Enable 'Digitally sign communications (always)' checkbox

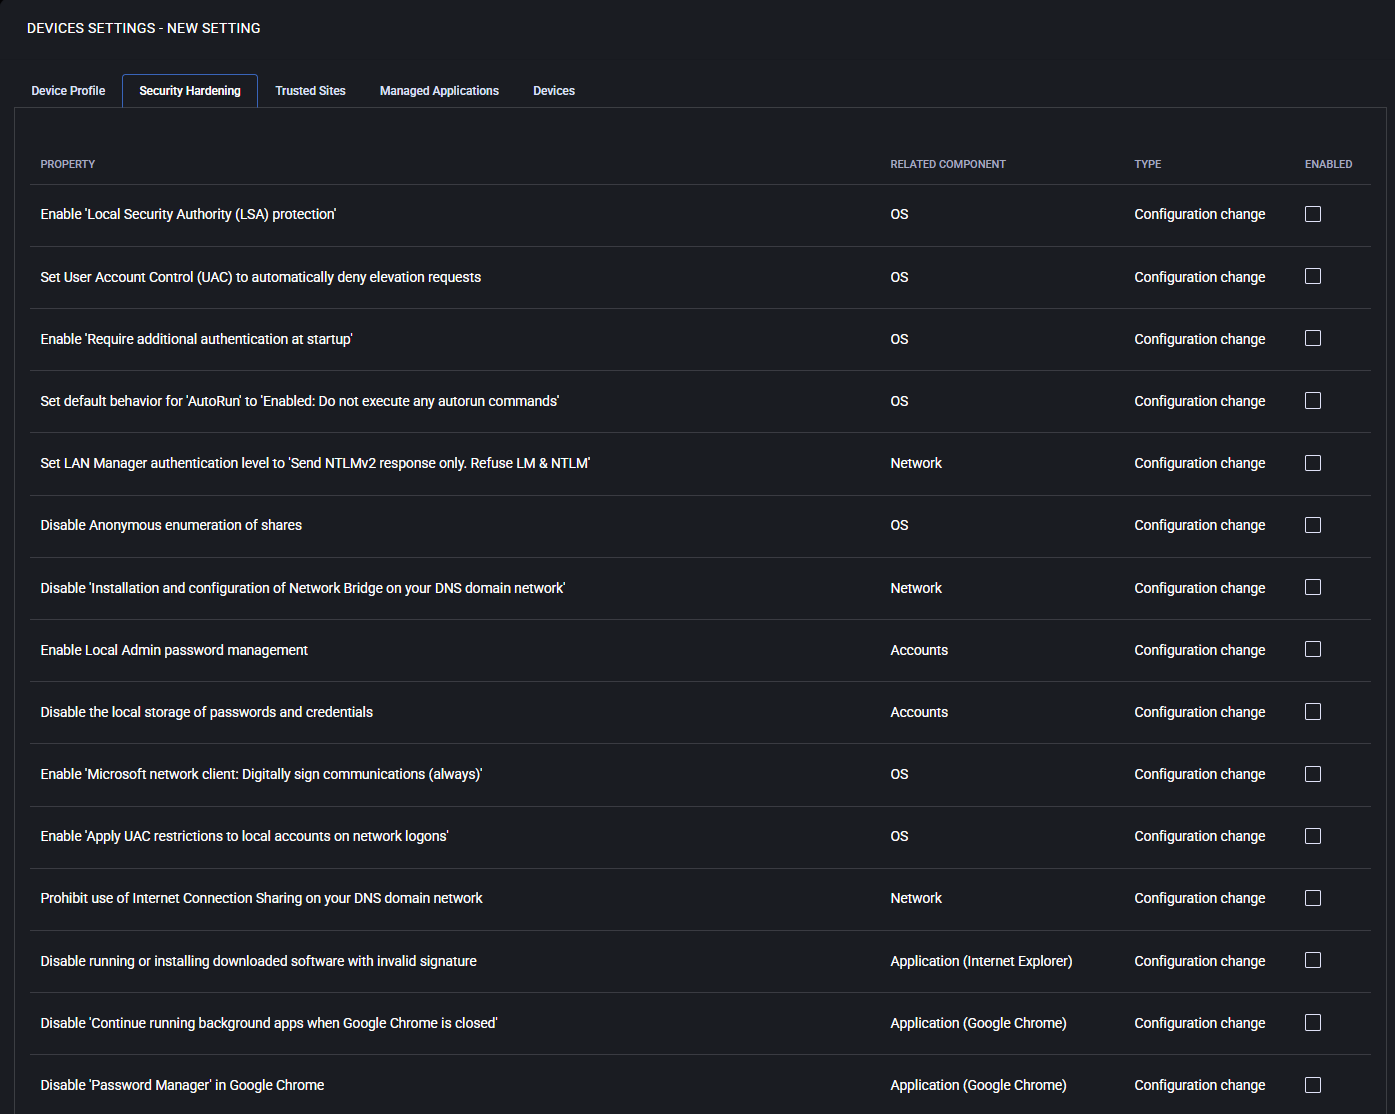coord(1313,774)
